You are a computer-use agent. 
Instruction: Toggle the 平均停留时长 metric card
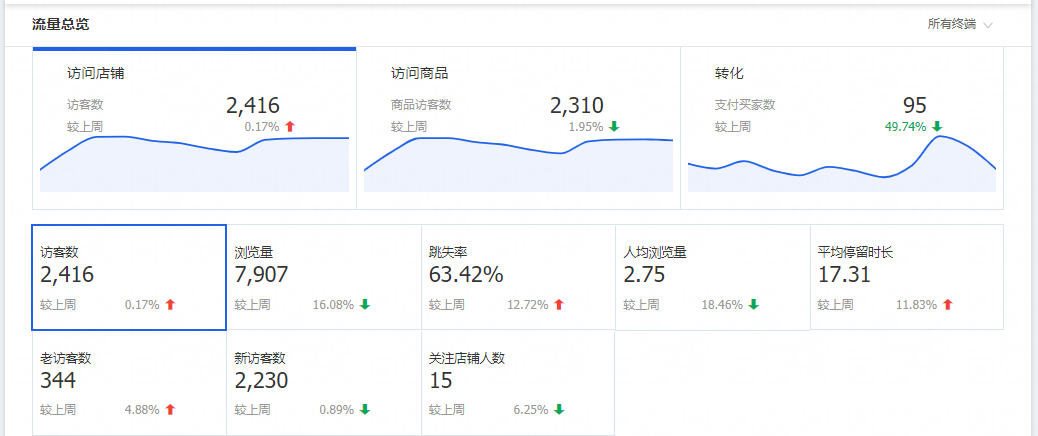pos(906,277)
